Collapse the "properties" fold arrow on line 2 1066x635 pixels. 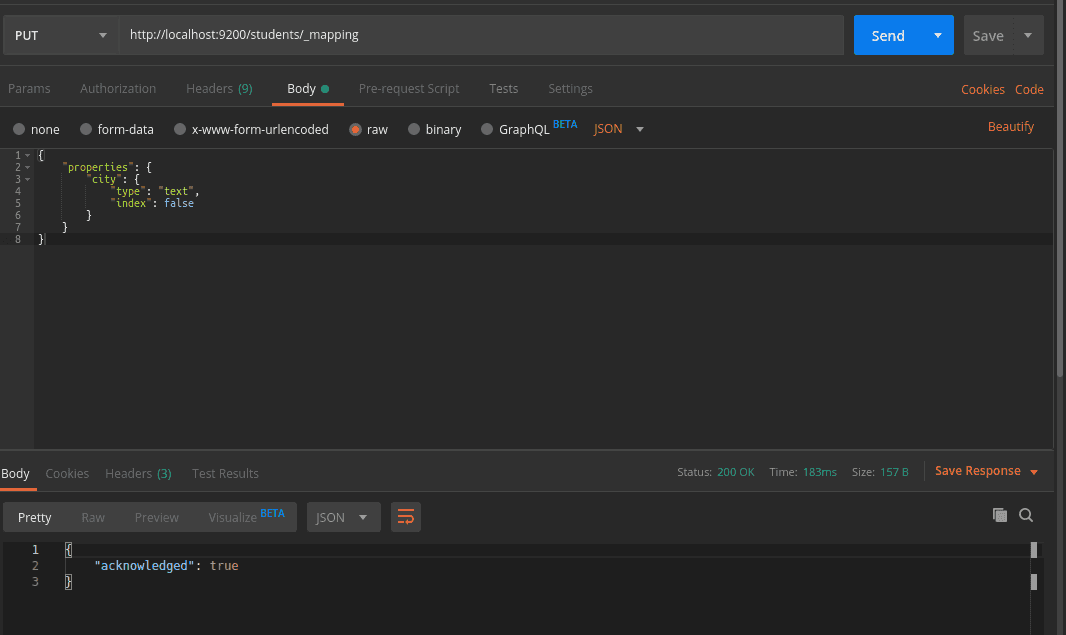click(28, 168)
